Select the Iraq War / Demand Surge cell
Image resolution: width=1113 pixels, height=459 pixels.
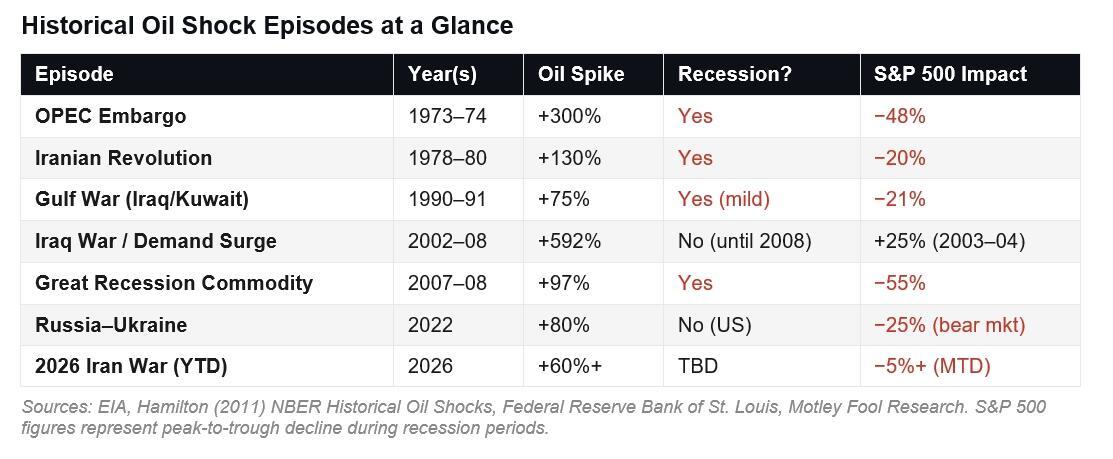click(x=155, y=241)
